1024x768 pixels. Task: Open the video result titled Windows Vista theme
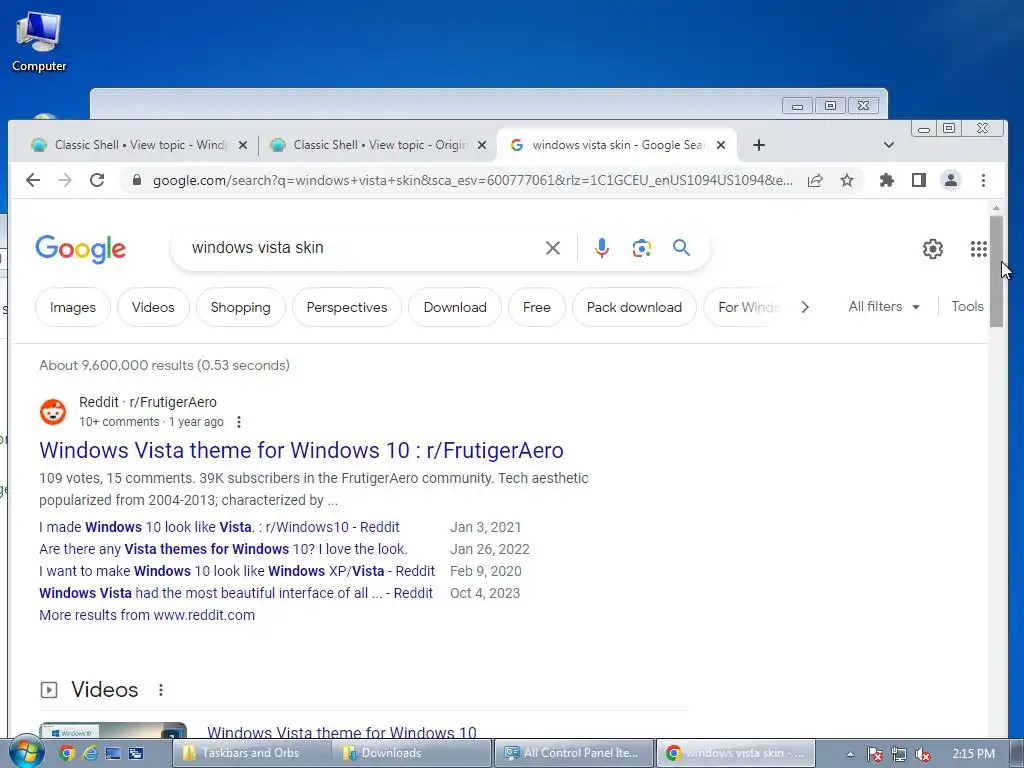coord(342,733)
